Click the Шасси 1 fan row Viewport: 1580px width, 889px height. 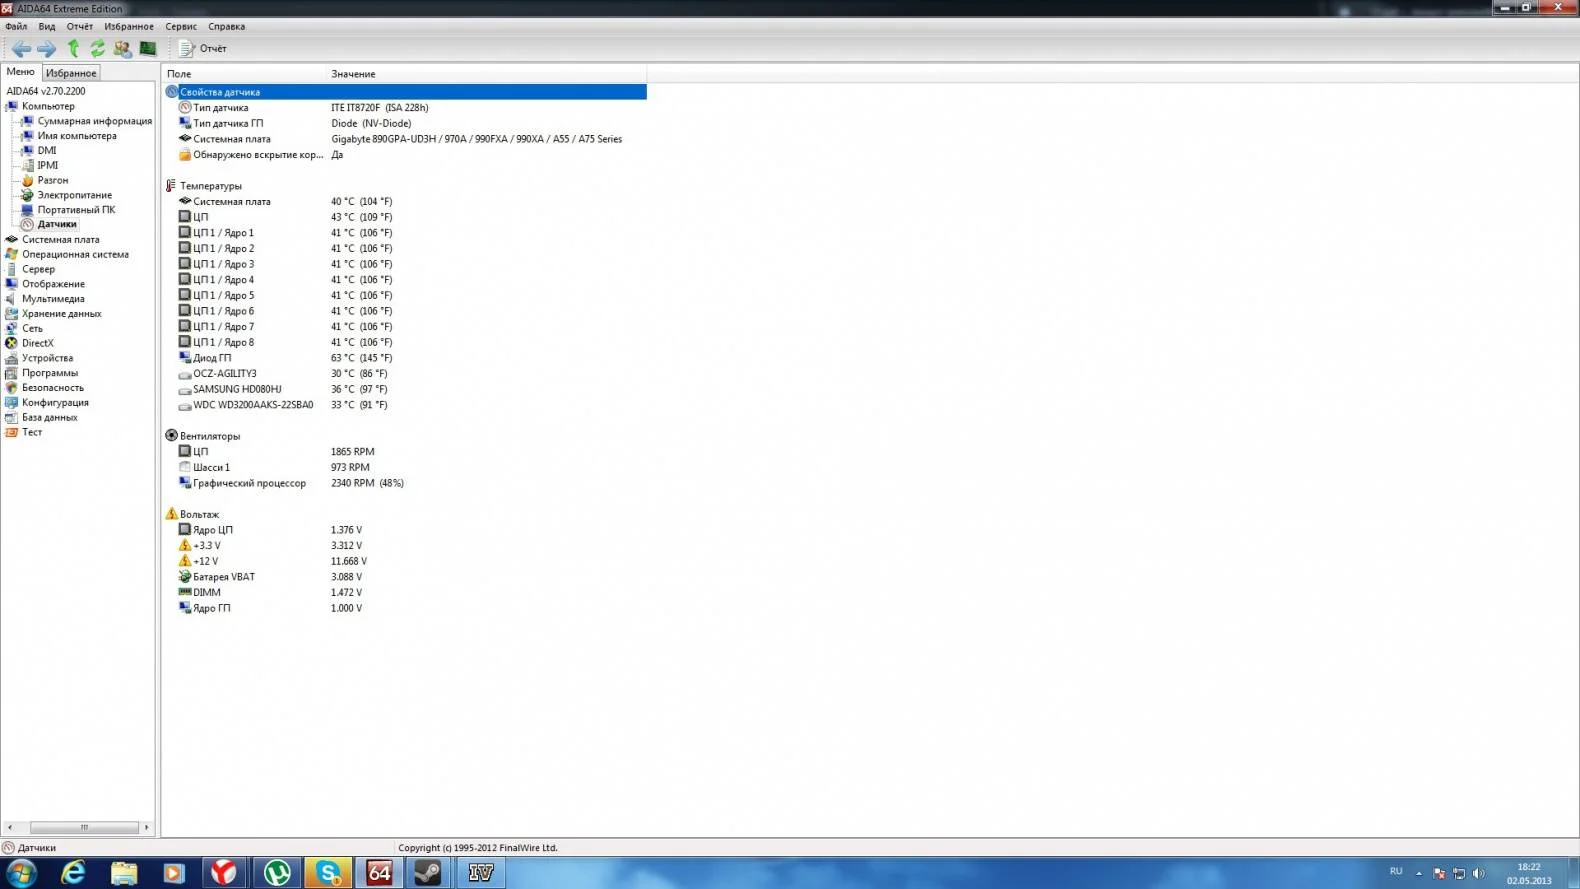tap(405, 467)
